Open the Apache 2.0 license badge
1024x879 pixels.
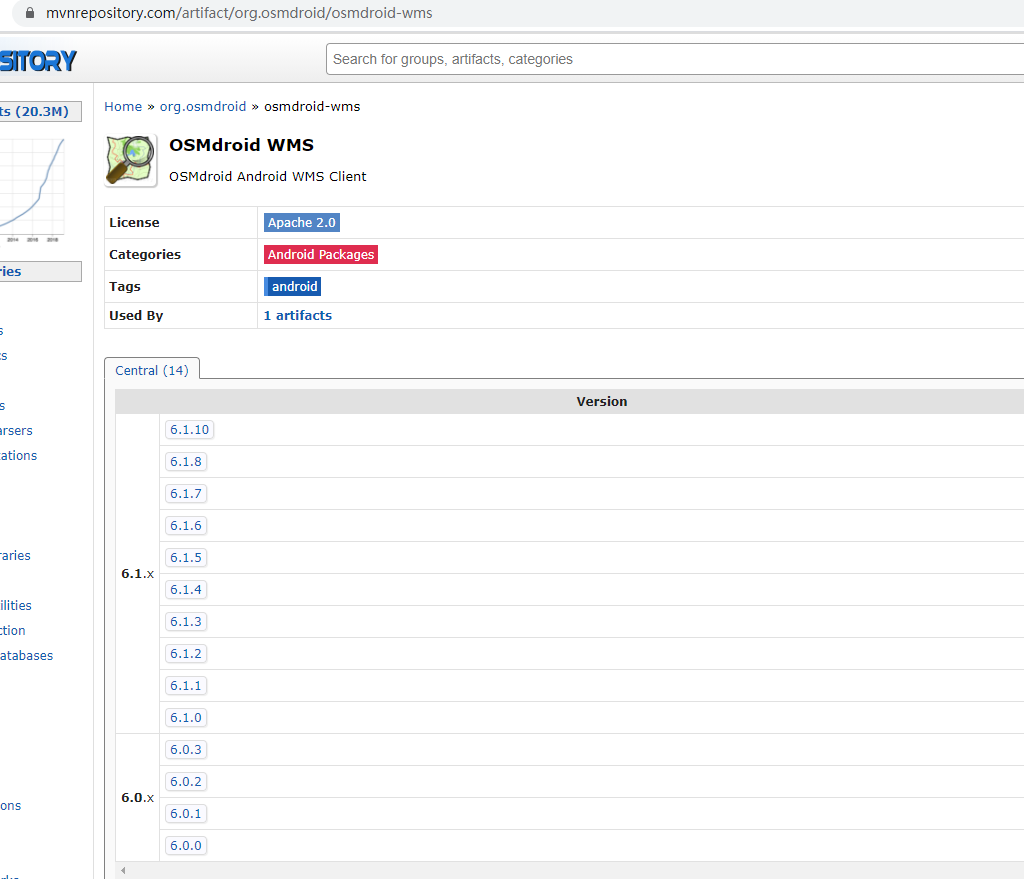pos(301,222)
